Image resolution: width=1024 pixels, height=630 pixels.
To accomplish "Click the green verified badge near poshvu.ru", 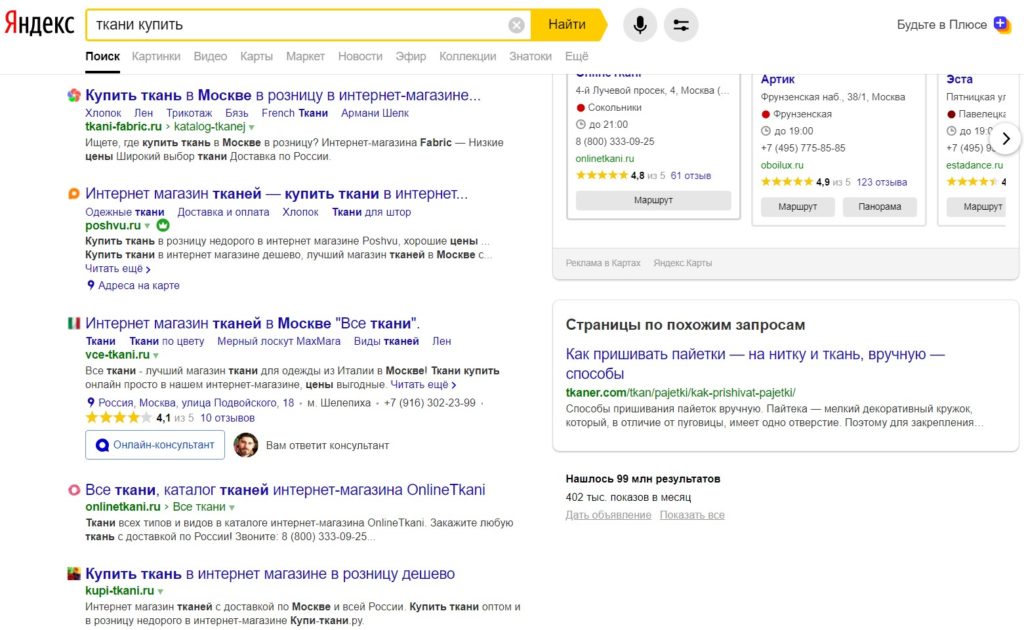I will [163, 225].
